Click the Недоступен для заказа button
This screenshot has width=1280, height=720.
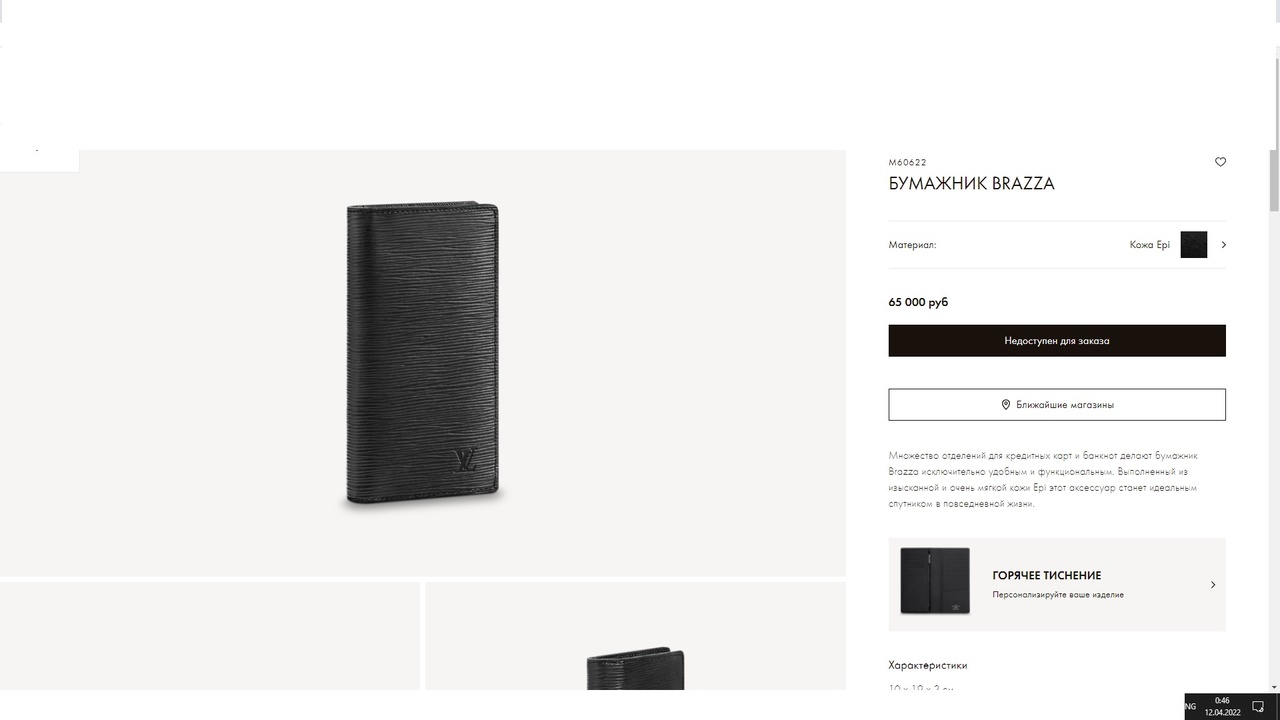tap(1057, 341)
